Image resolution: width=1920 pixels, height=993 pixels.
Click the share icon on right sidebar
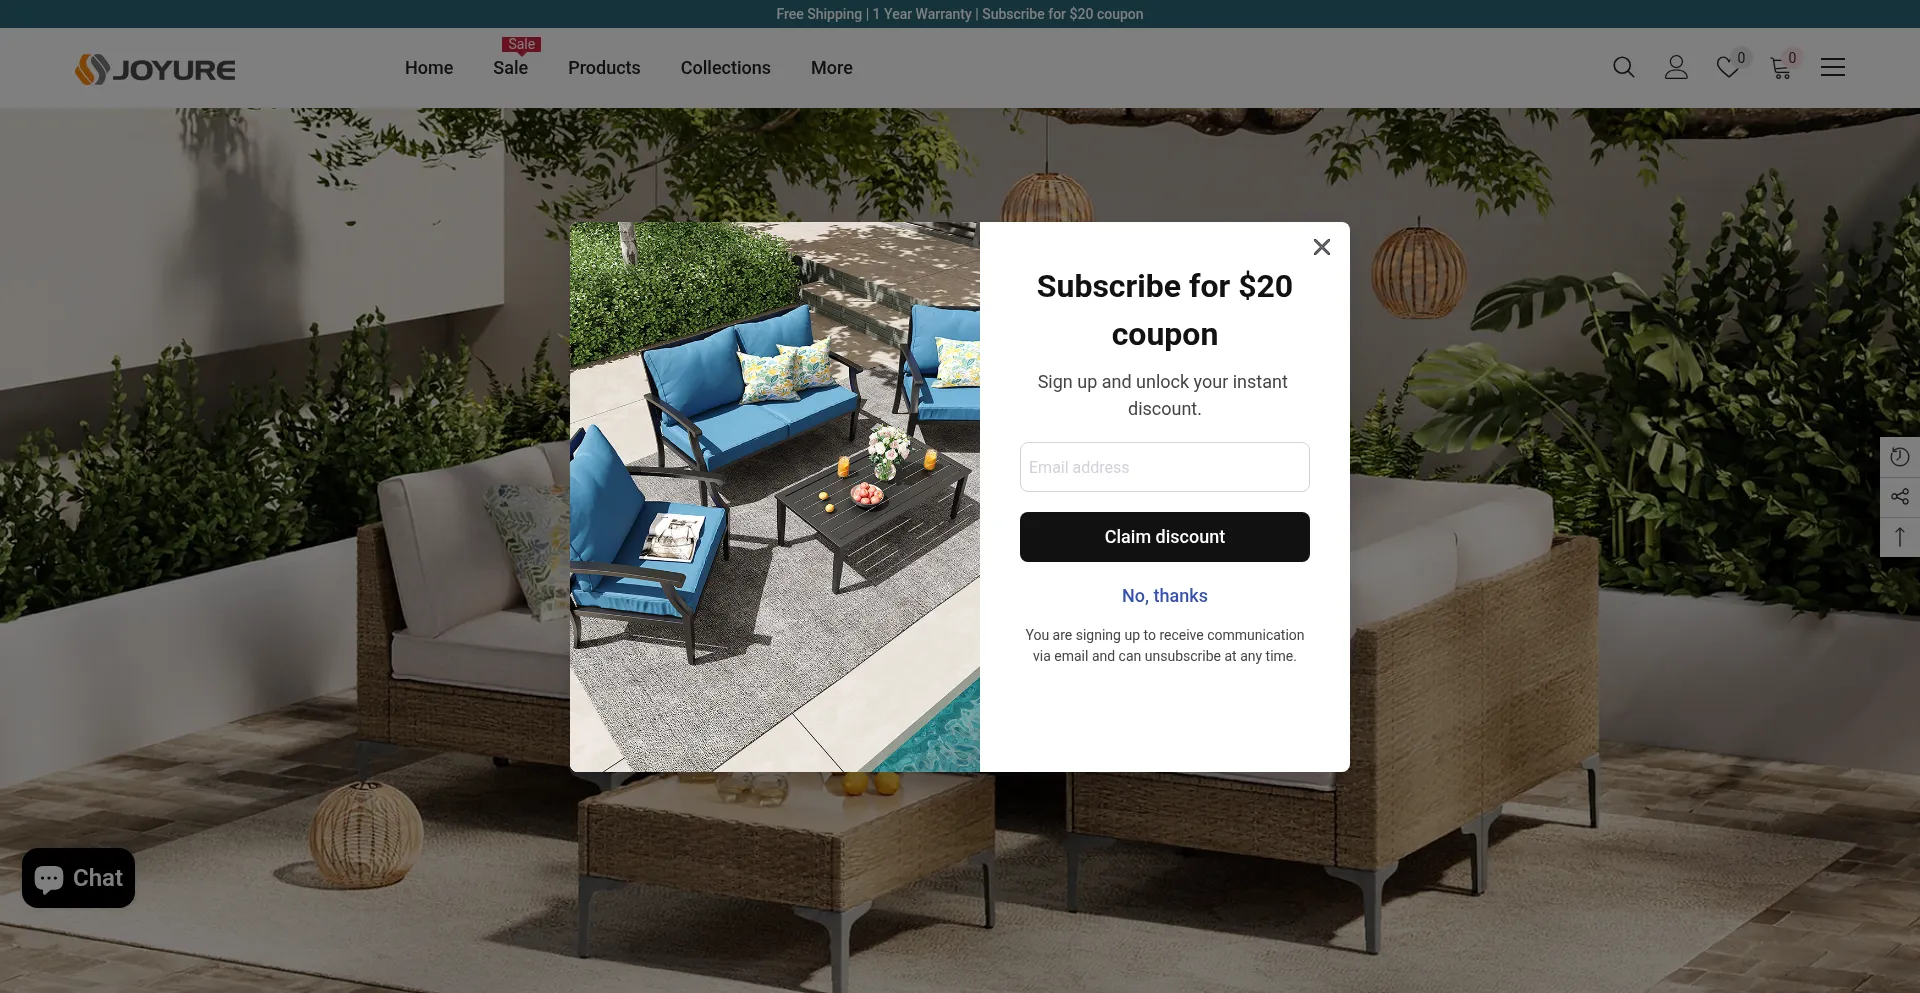pyautogui.click(x=1900, y=497)
